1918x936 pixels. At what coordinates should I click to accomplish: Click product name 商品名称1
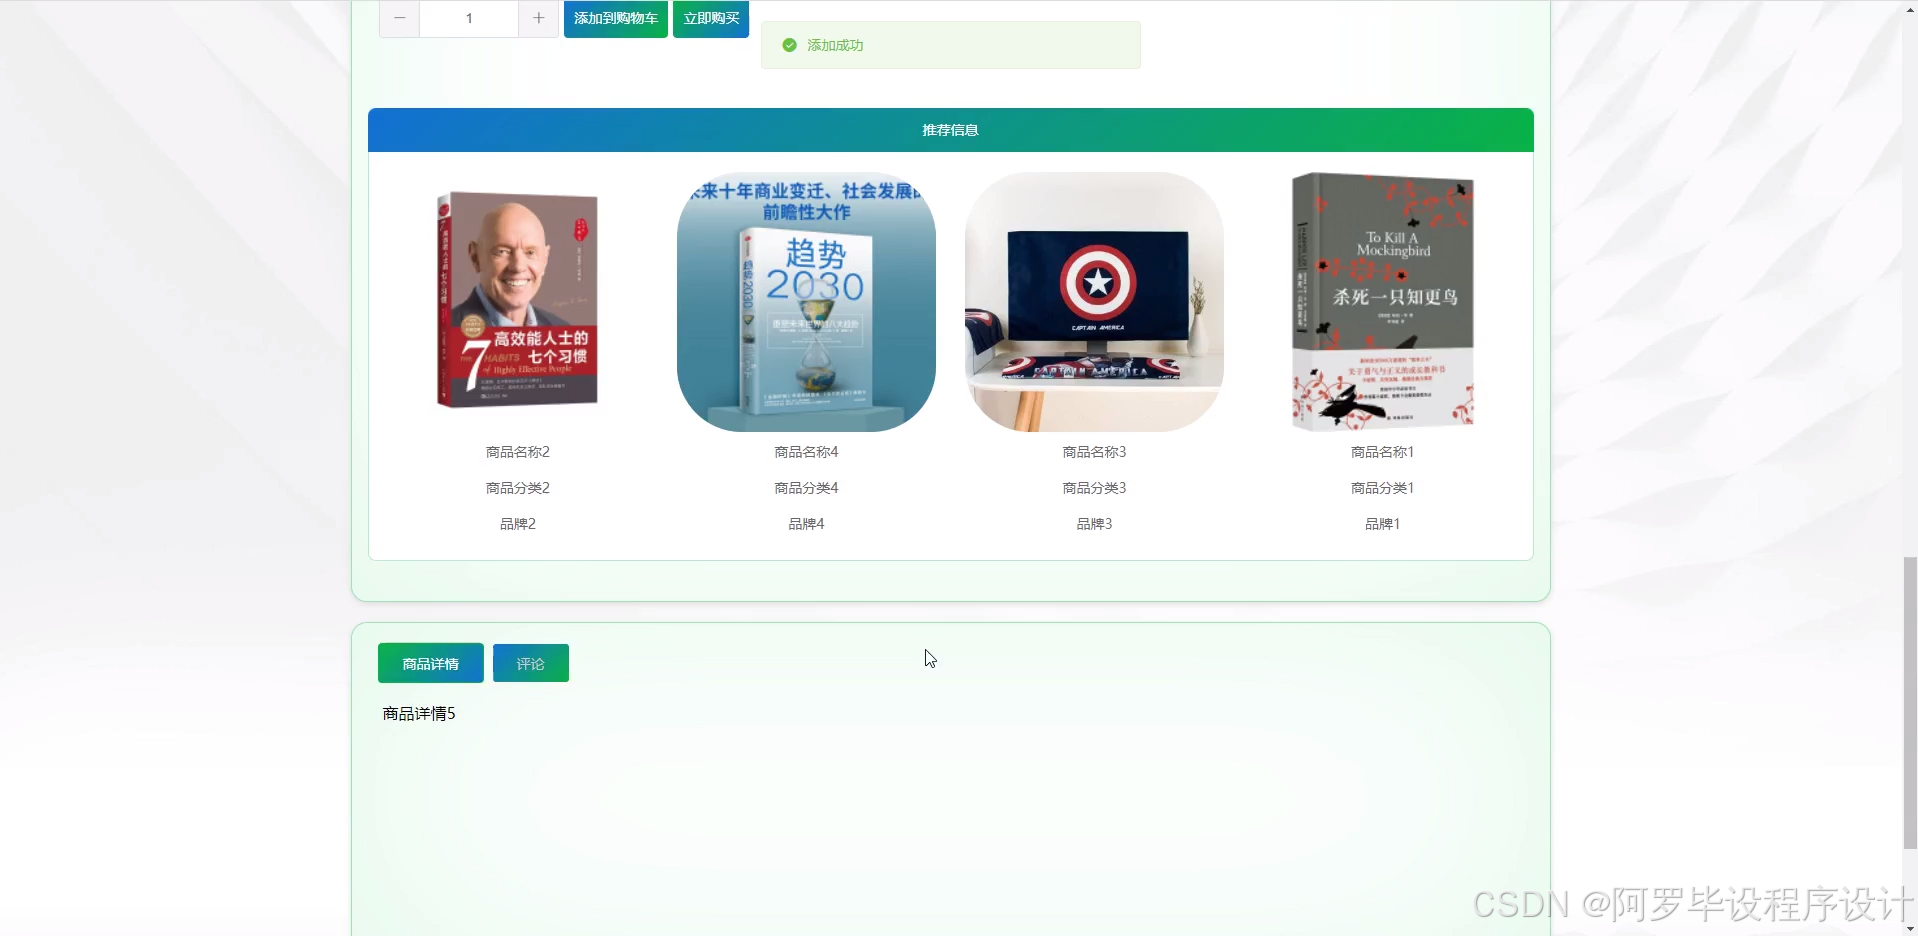1383,452
